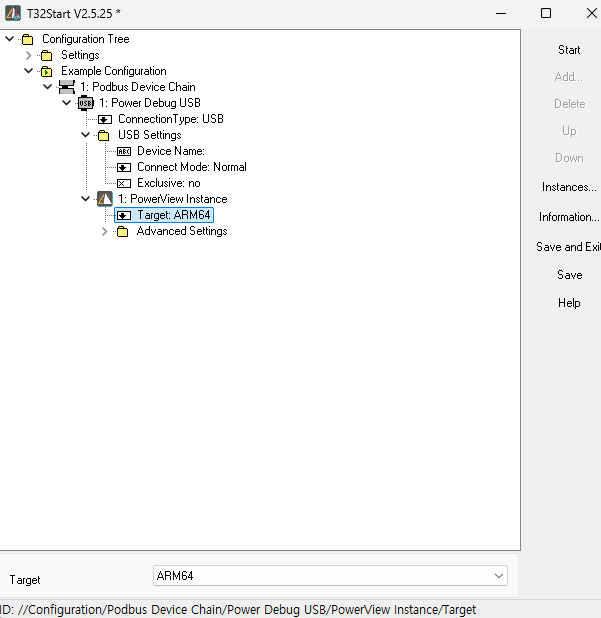Collapse the USB Settings node
Screen dimensions: 601x618
pyautogui.click(x=86, y=135)
